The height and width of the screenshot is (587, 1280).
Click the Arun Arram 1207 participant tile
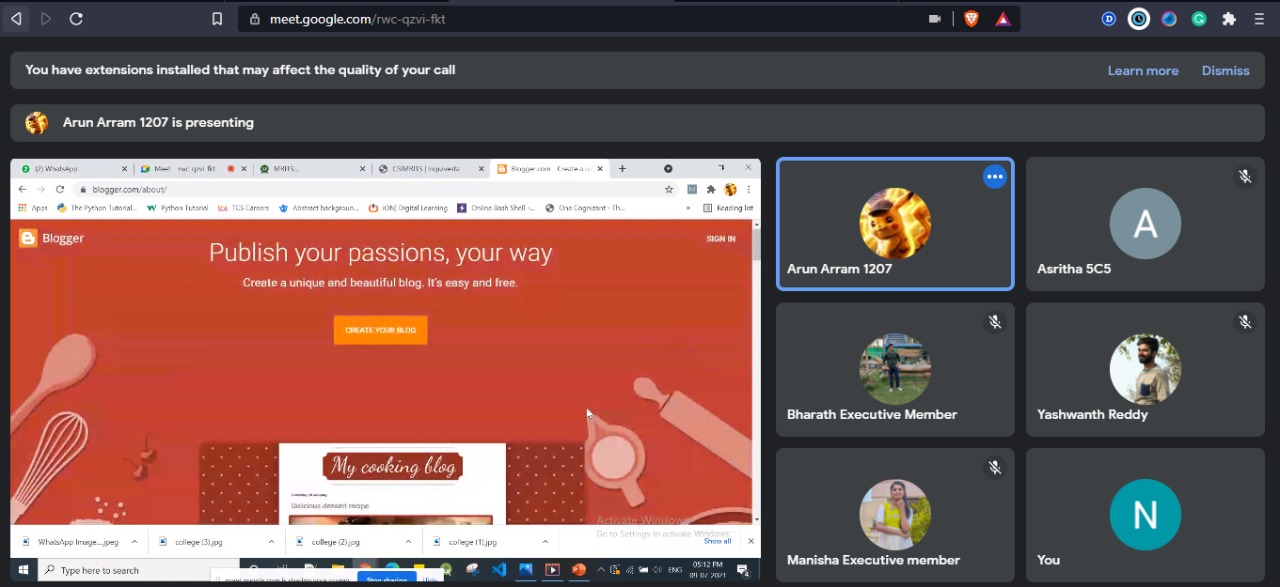pos(895,224)
